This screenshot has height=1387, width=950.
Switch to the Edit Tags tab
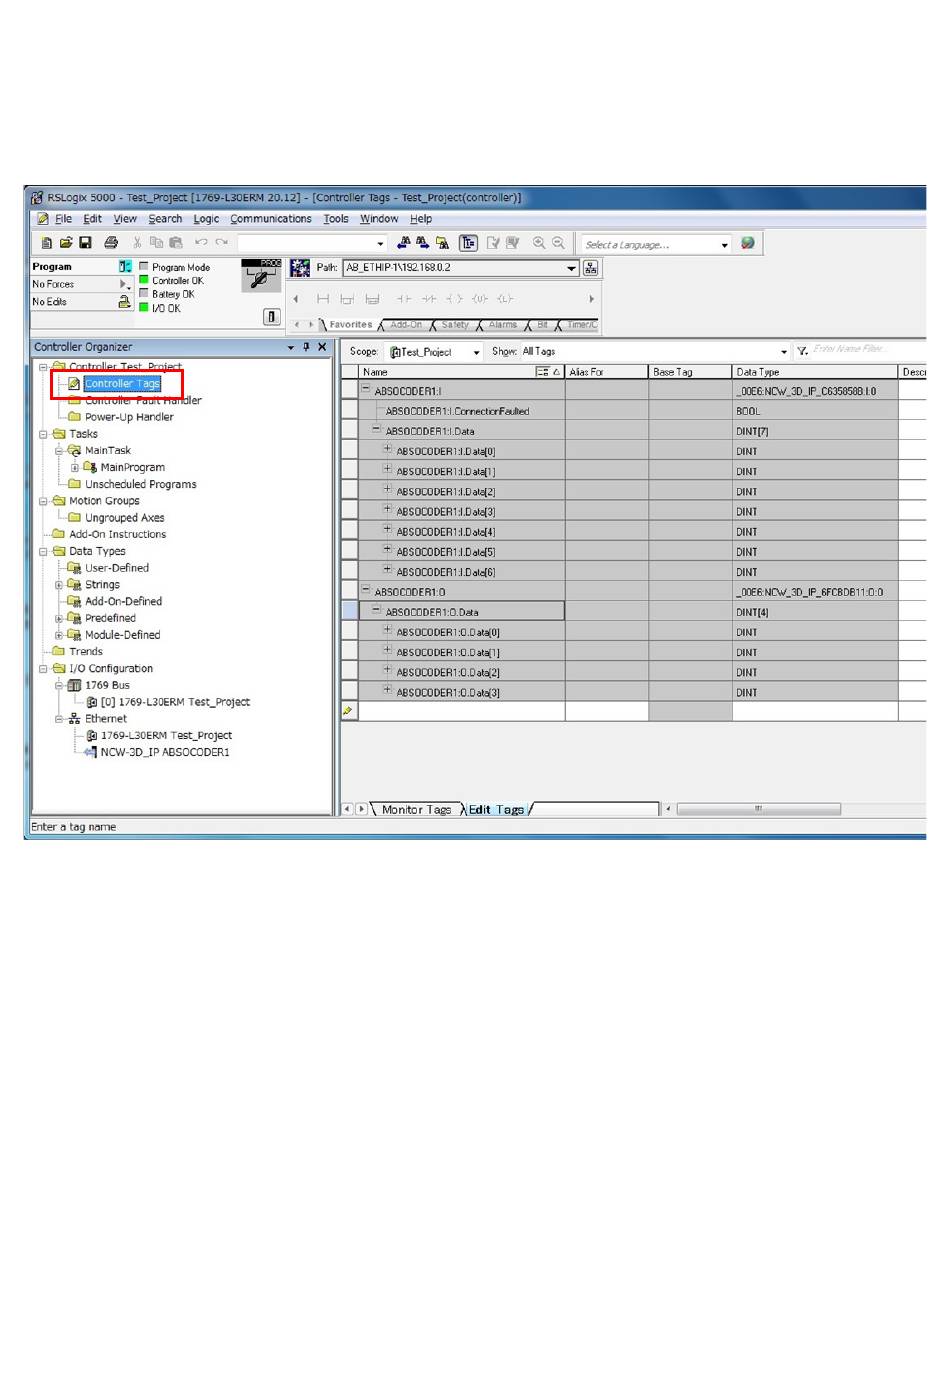point(496,810)
